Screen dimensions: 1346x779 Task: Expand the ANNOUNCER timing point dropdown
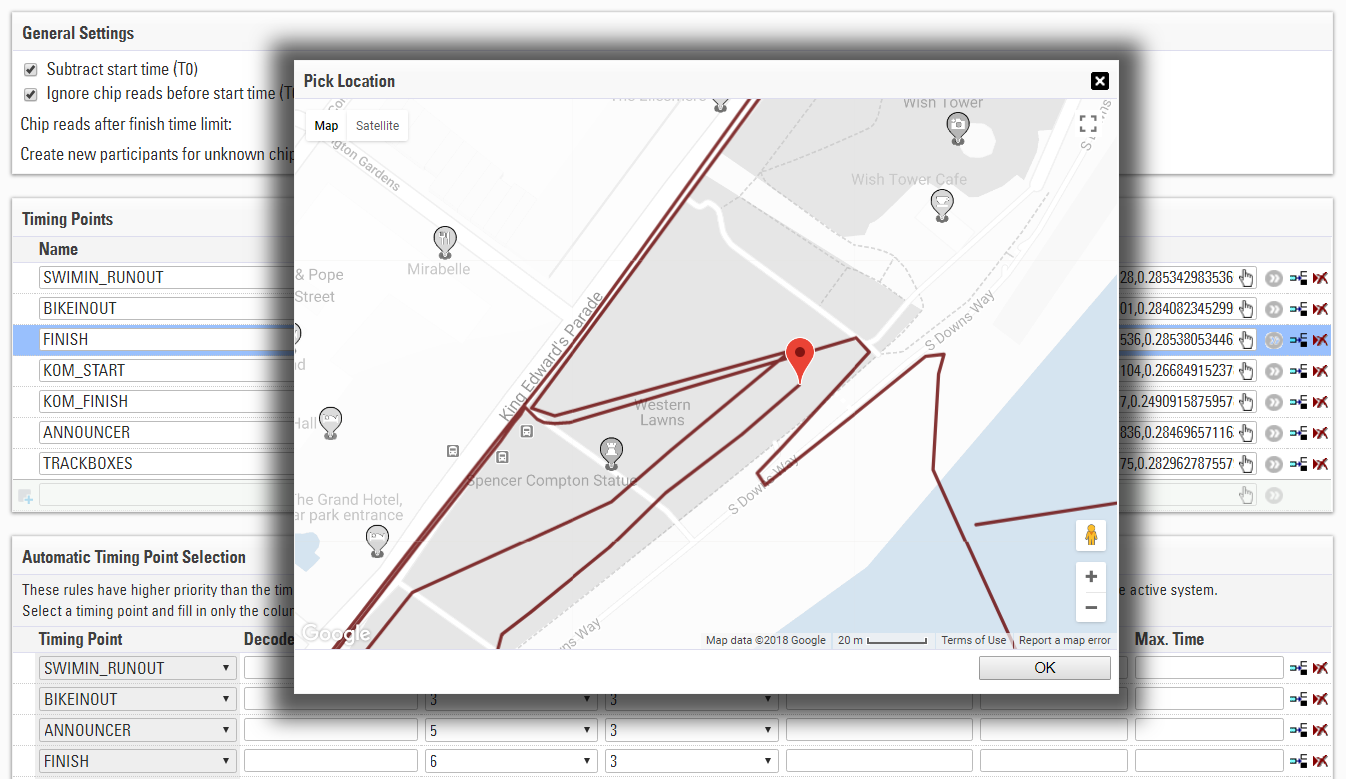click(137, 730)
